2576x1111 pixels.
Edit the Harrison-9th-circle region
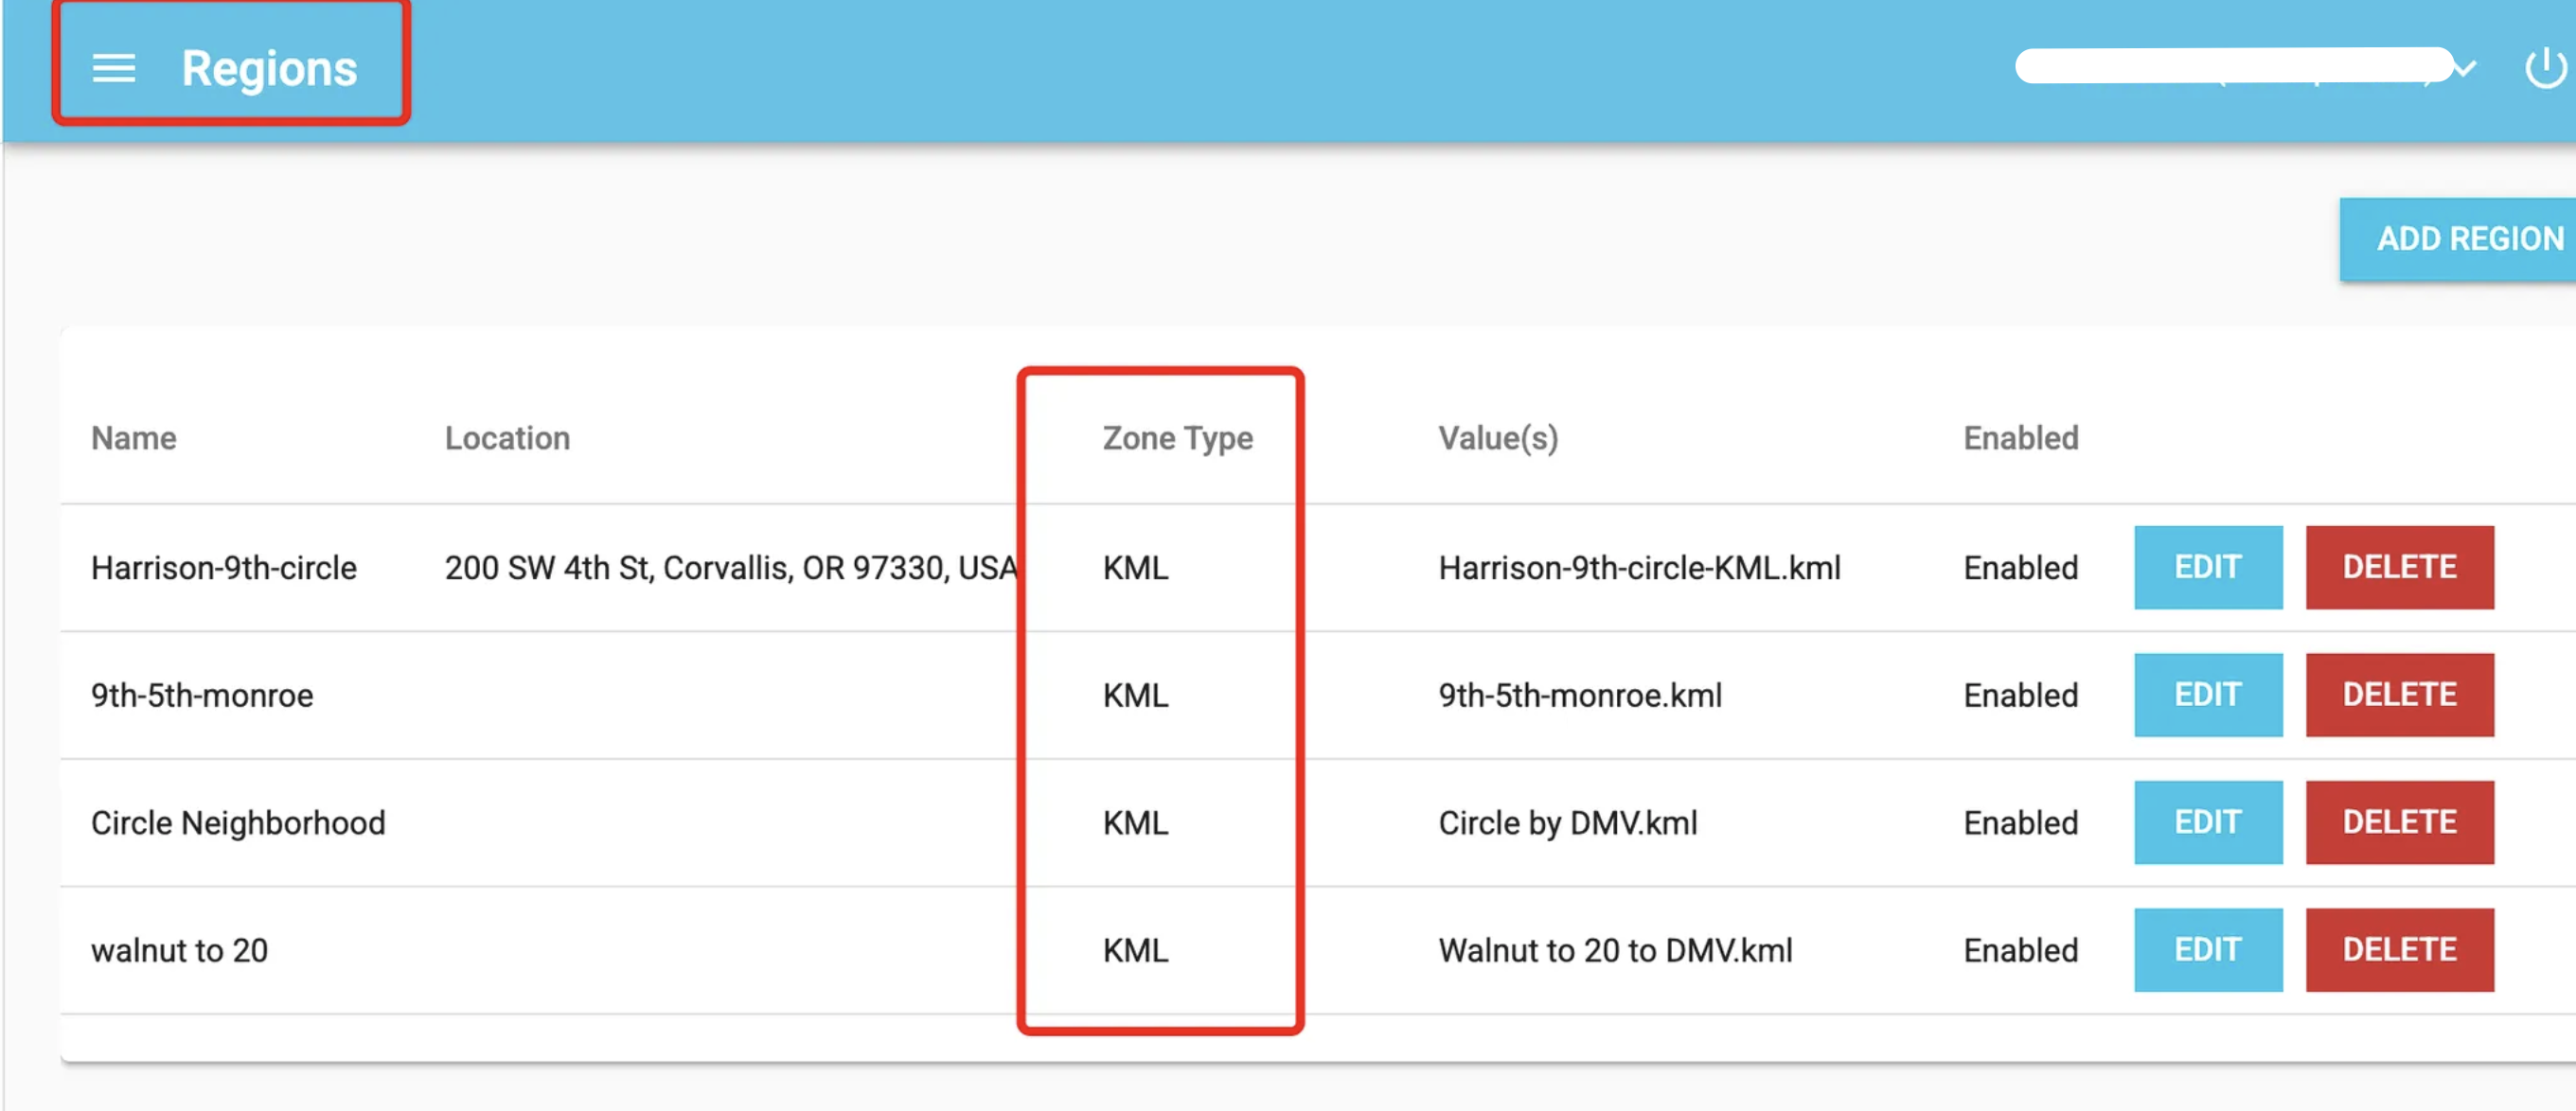point(2207,567)
